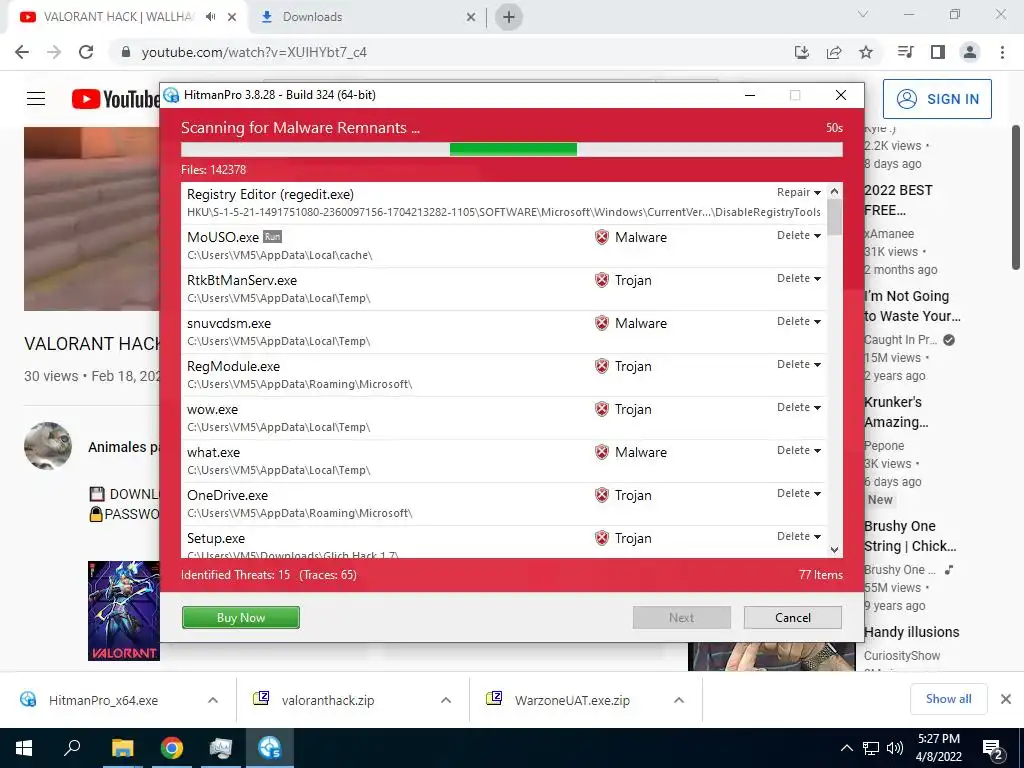1024x768 pixels.
Task: Open Delete dropdown for what.exe
Action: pos(799,451)
